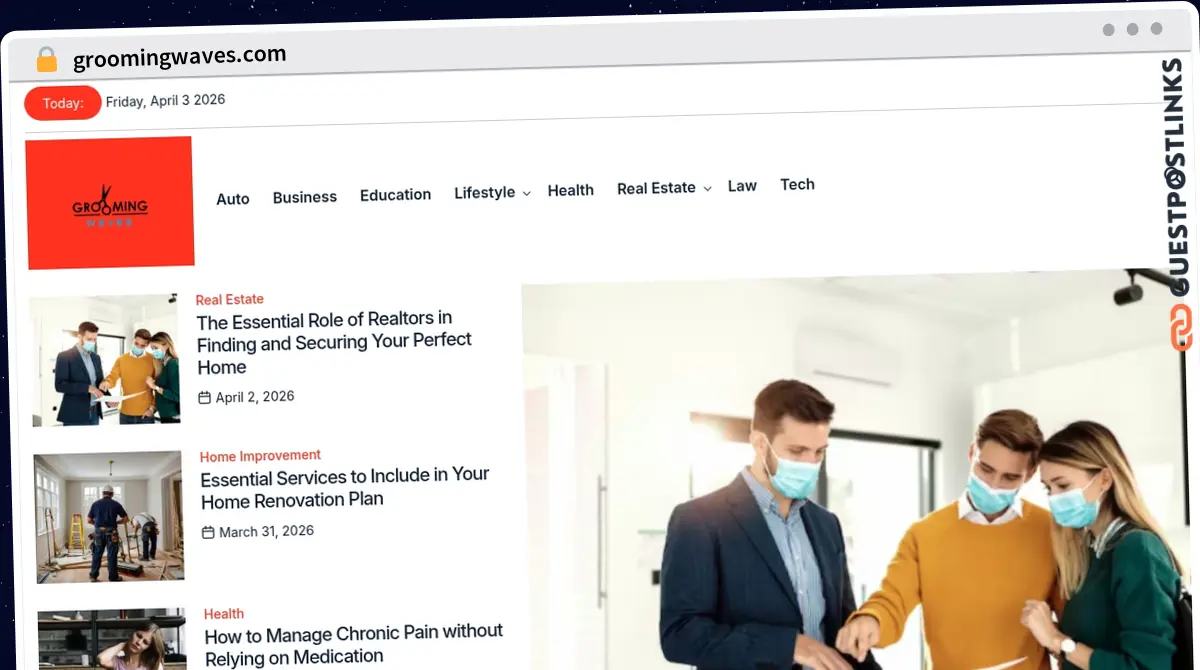
Task: Click the chronic pain article thumbnail
Action: 113,640
